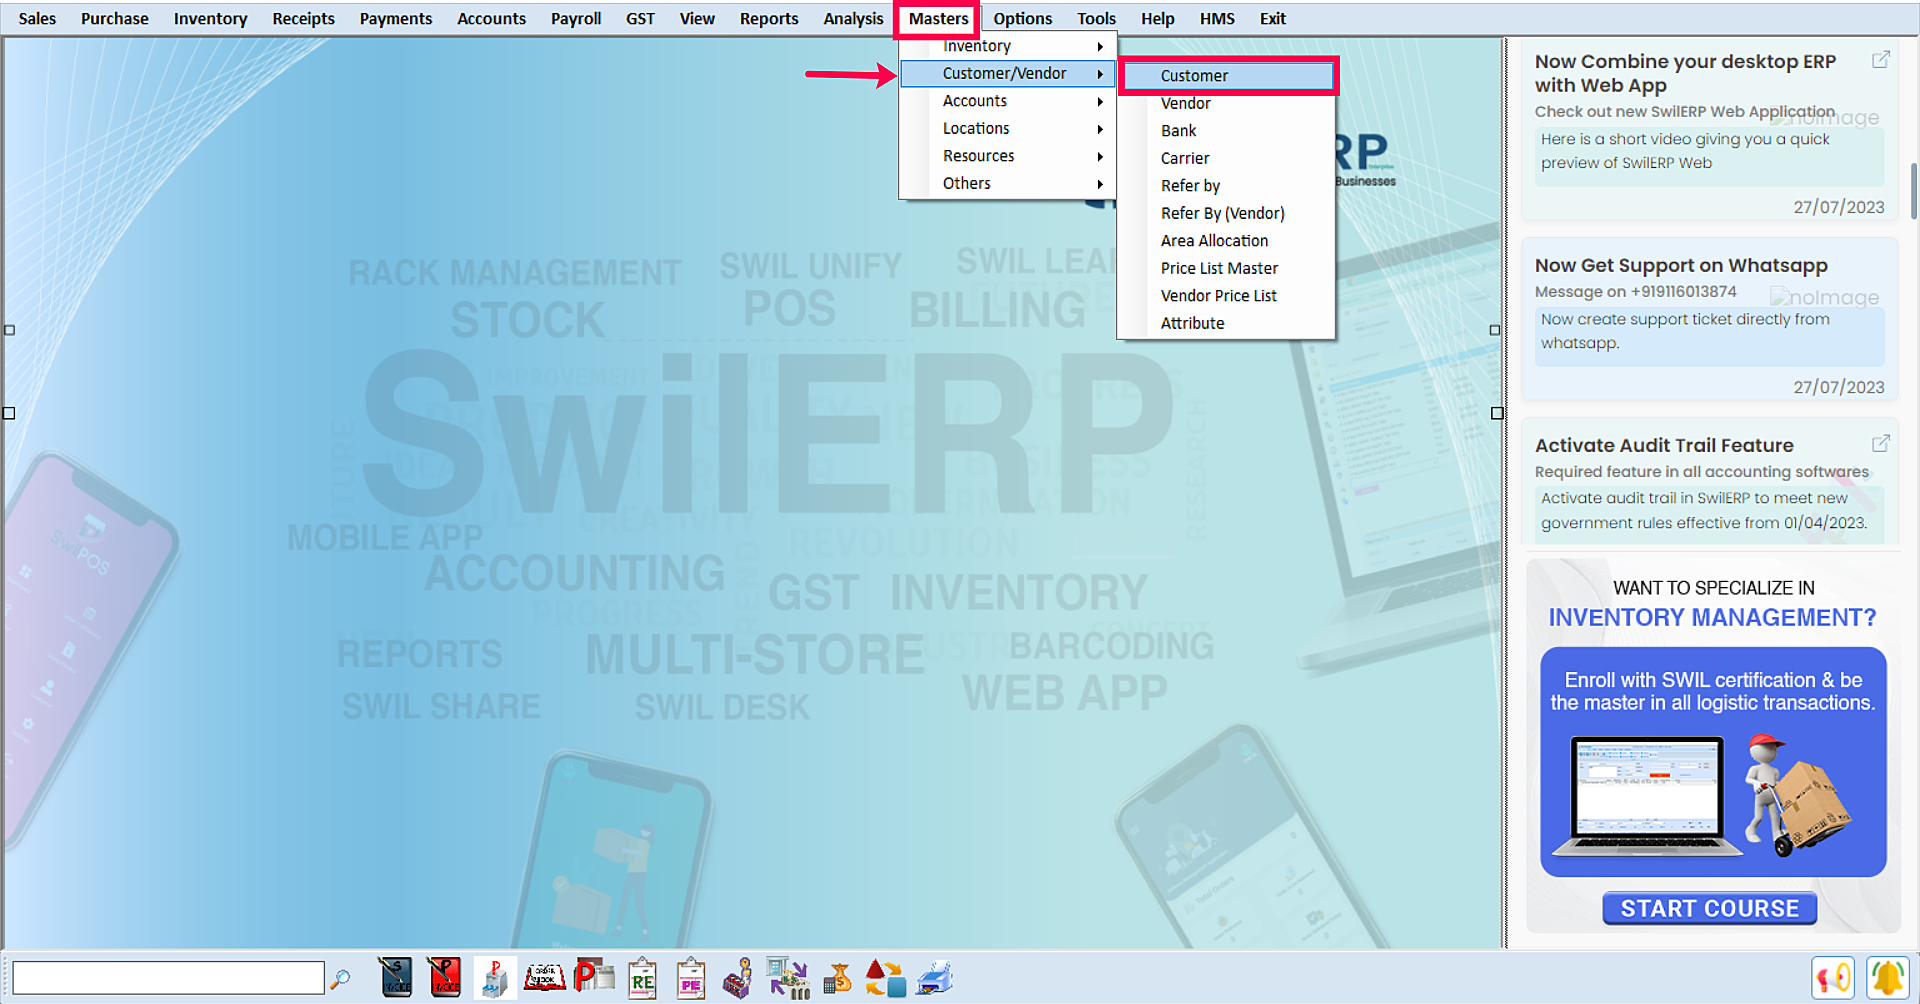Click the megaphone announcements icon
Screen dimensions: 1920x1004
click(x=1833, y=977)
